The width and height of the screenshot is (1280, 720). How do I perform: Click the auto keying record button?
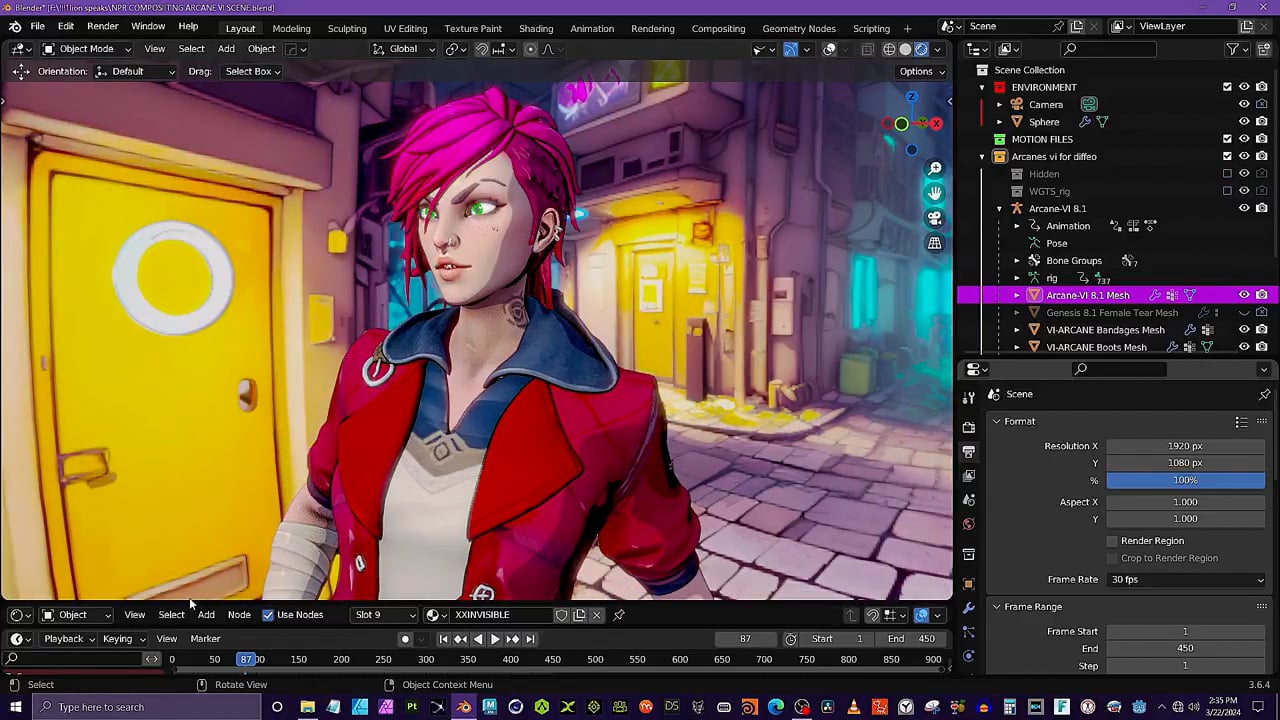tap(405, 639)
